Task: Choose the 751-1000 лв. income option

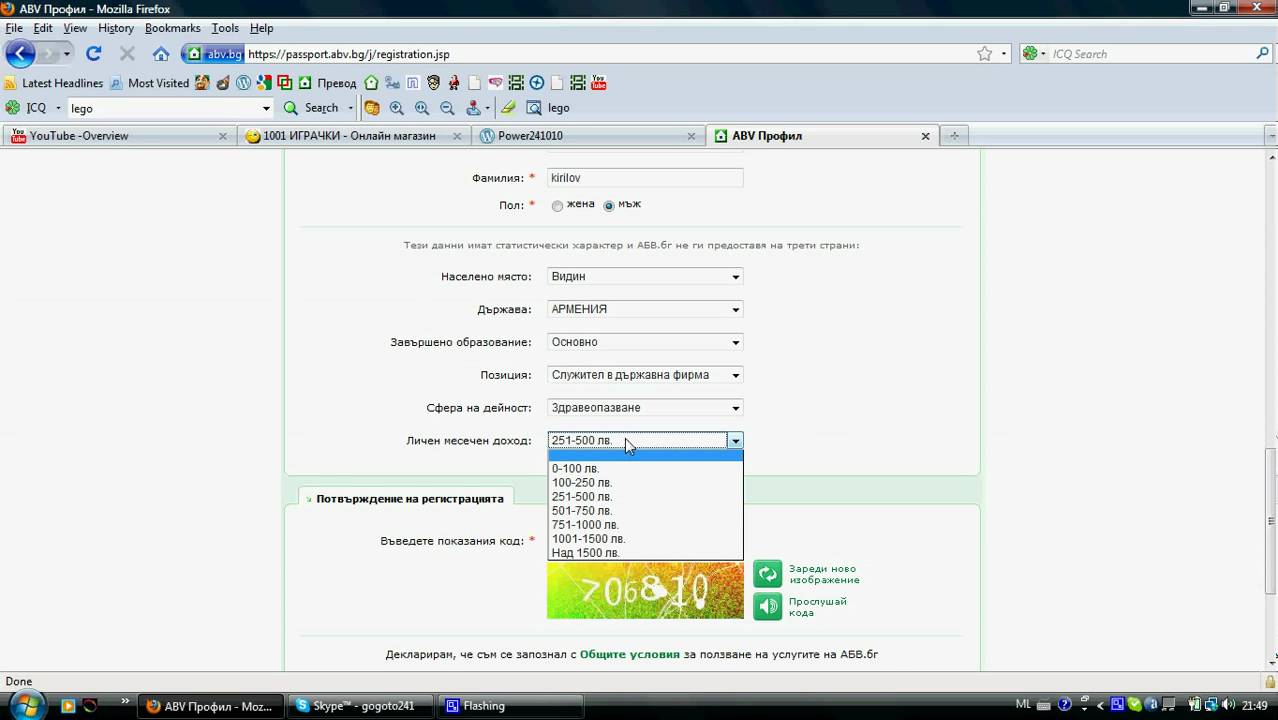Action: 645,525
